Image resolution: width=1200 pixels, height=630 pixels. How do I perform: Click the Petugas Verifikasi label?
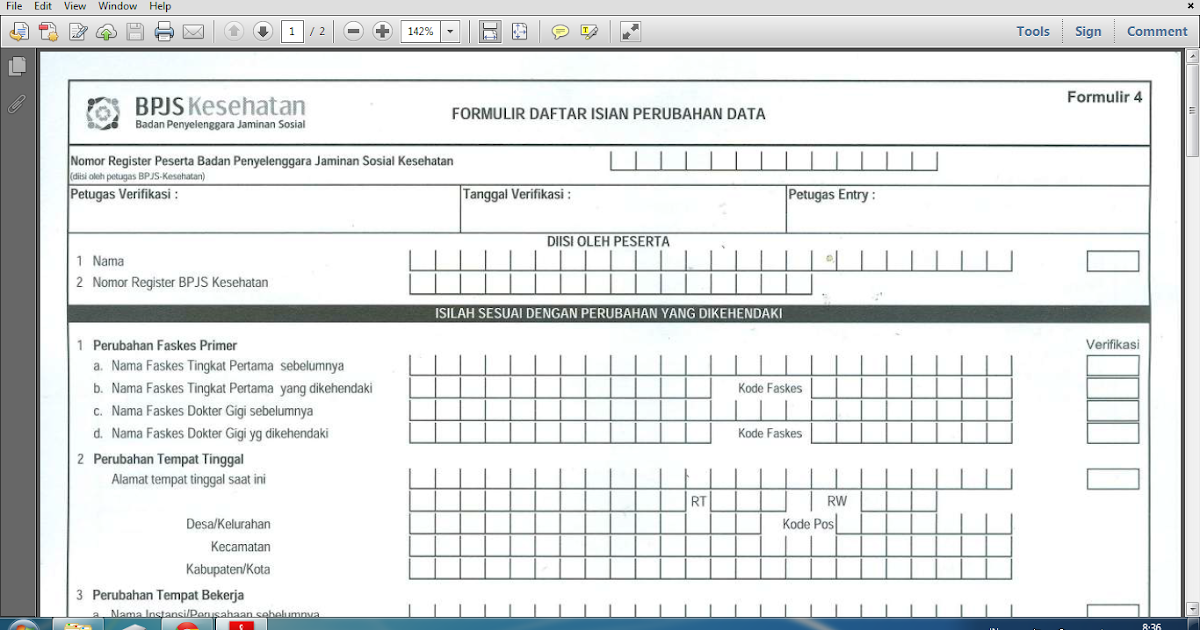124,194
